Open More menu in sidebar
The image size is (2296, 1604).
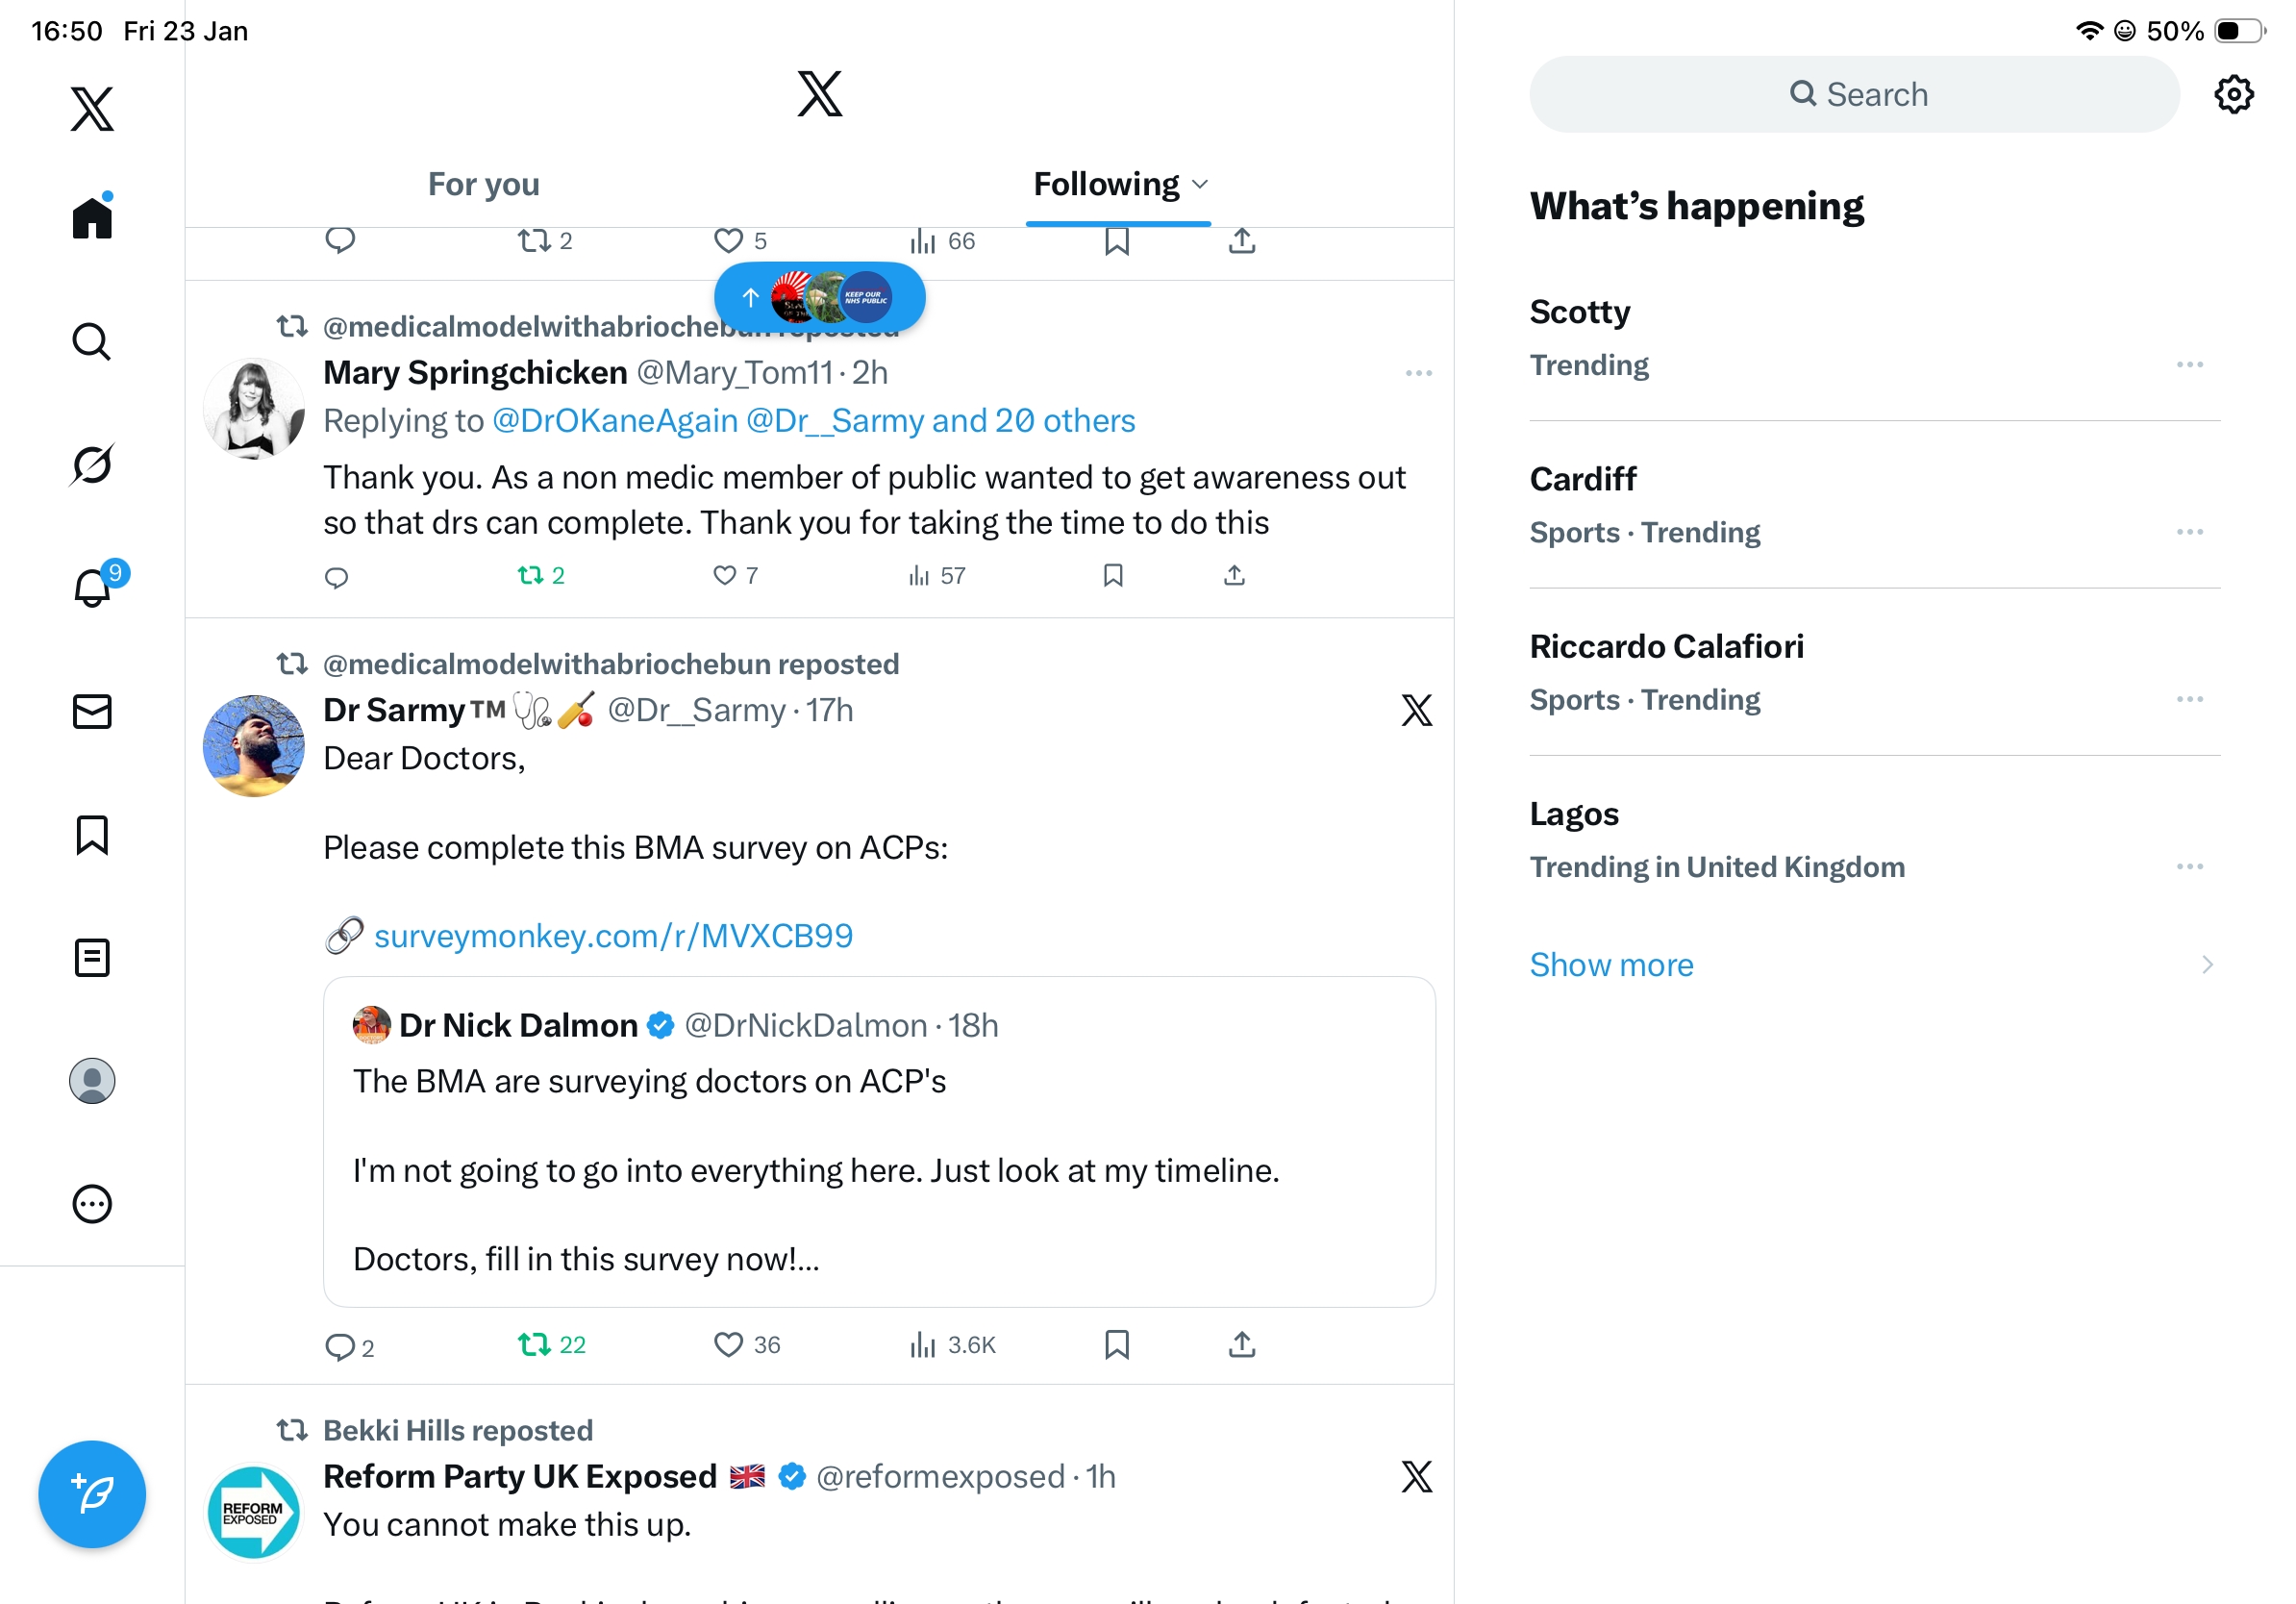tap(92, 1204)
